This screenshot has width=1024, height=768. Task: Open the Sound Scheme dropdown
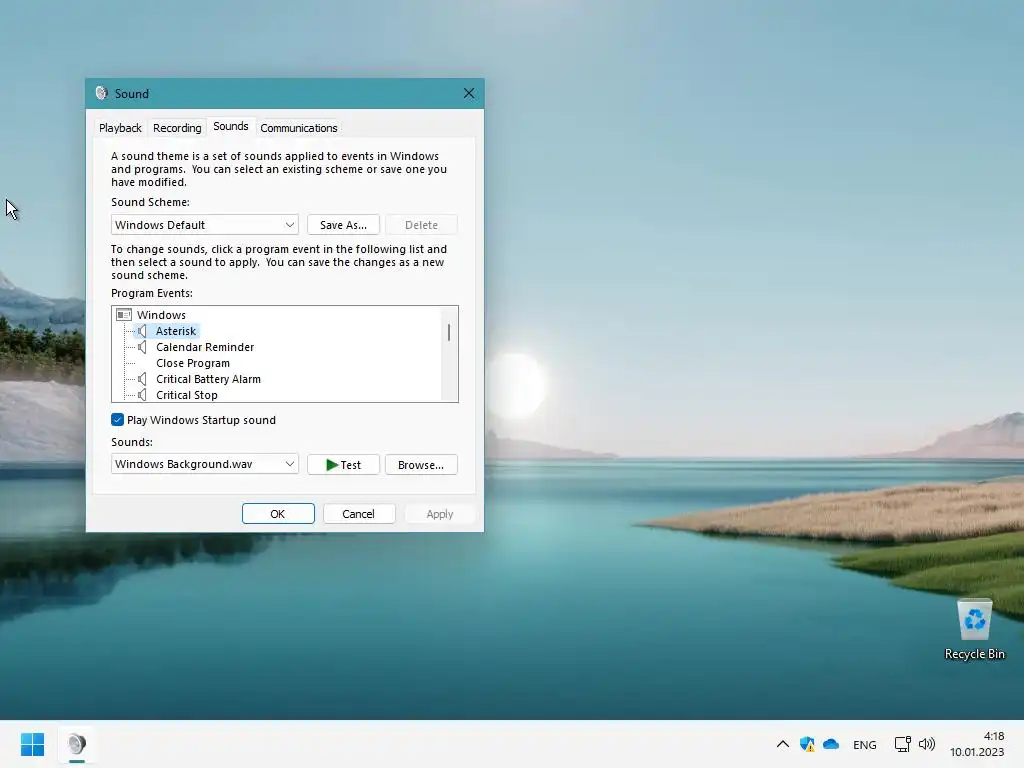coord(204,225)
